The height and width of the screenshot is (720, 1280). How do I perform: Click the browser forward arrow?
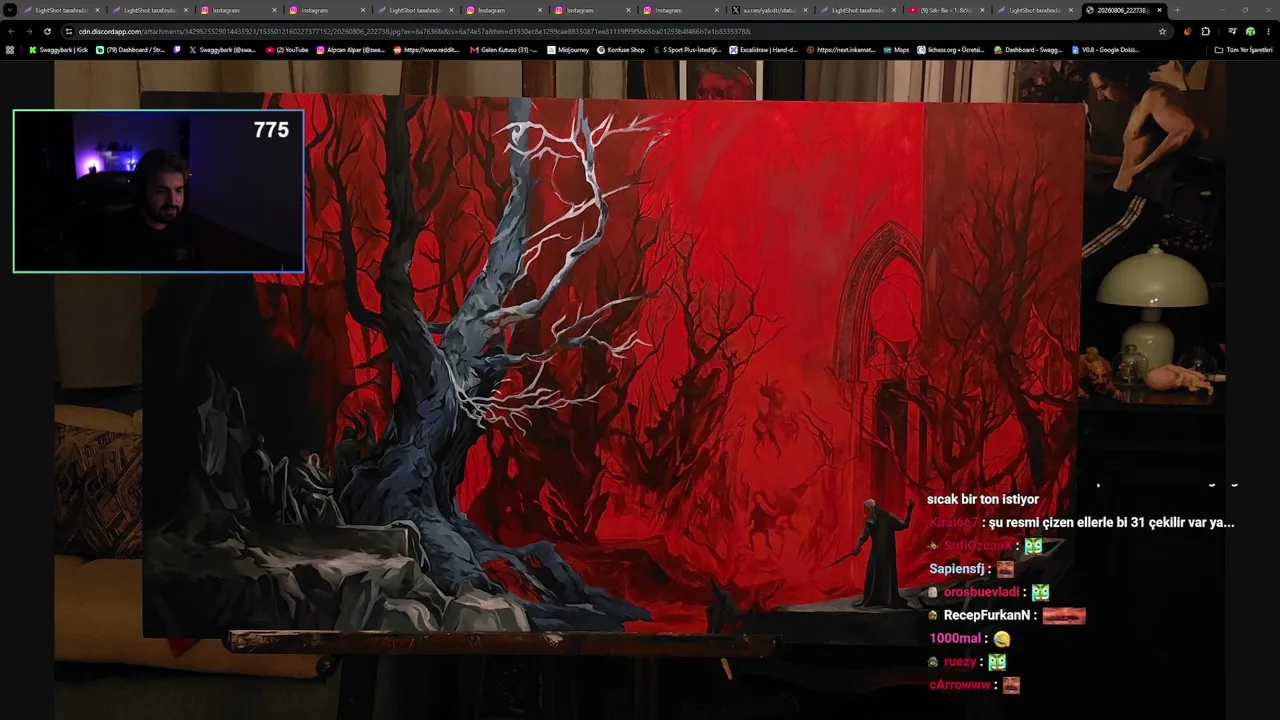click(x=29, y=31)
